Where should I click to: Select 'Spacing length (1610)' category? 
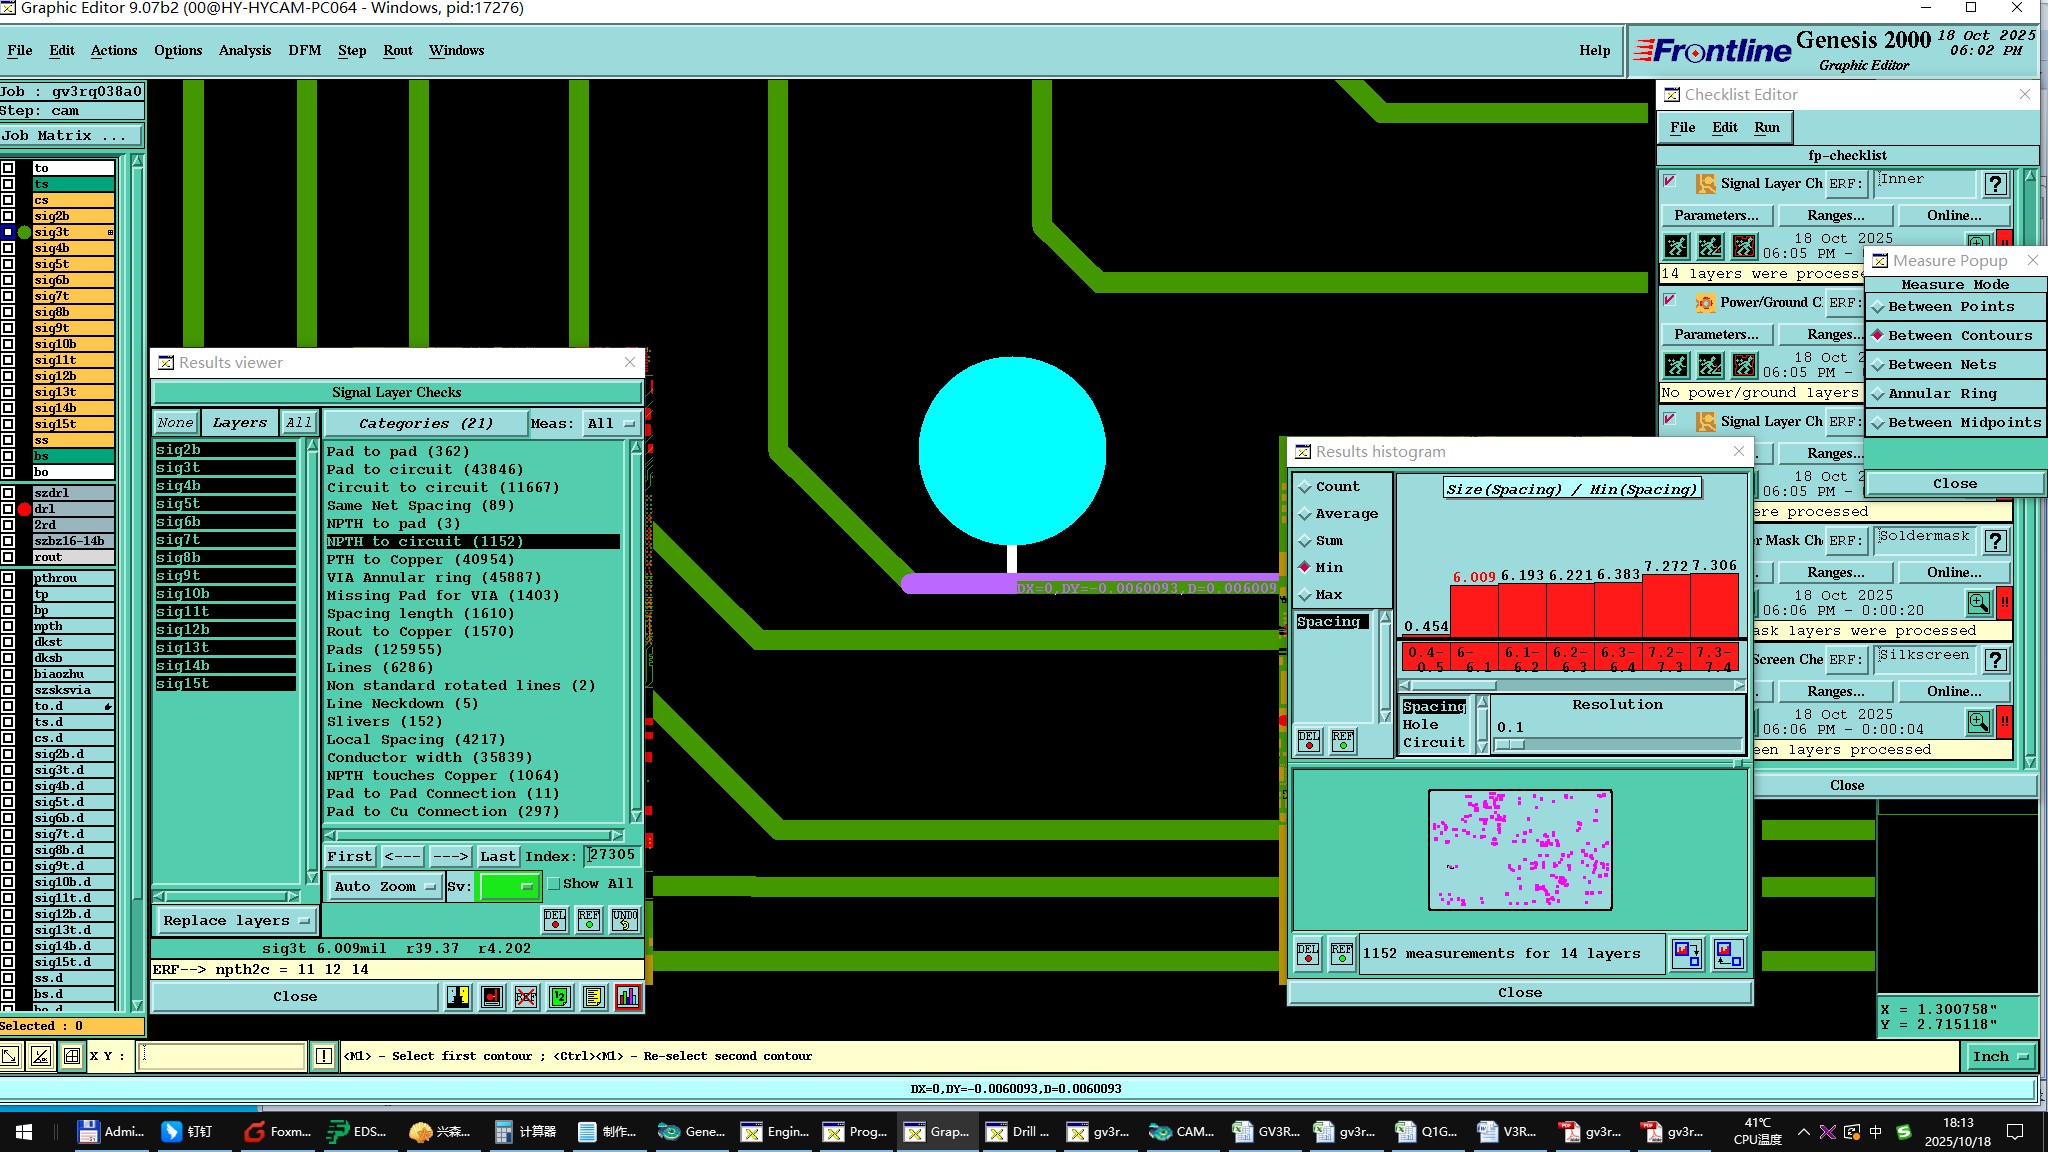[420, 613]
